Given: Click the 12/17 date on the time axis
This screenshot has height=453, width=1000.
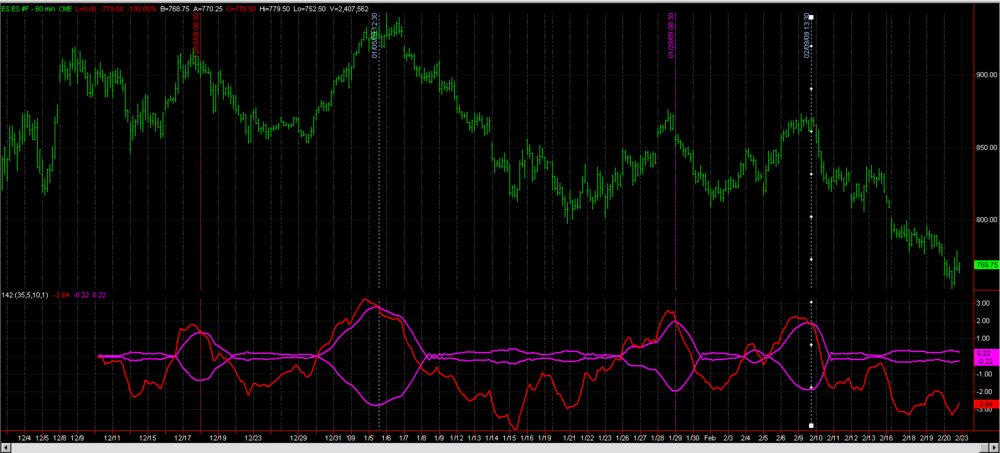Looking at the screenshot, I should click(x=182, y=438).
